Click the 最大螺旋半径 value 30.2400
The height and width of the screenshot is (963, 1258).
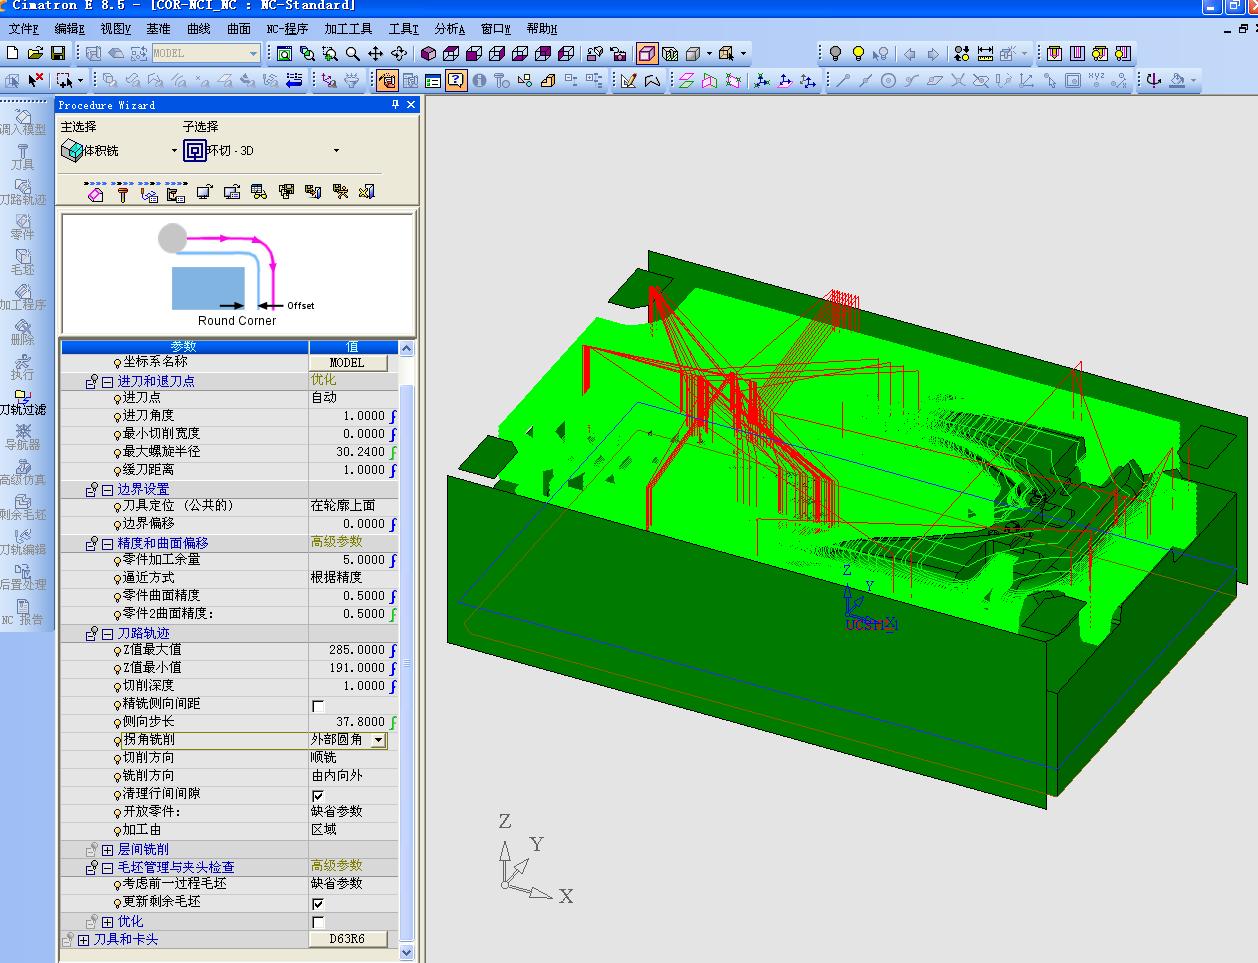pos(348,452)
